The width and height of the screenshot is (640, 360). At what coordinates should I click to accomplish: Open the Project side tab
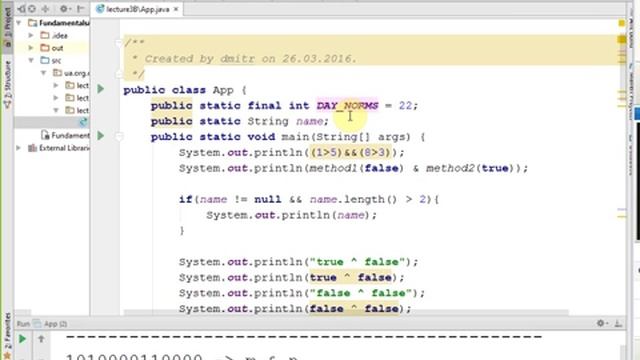pyautogui.click(x=7, y=28)
